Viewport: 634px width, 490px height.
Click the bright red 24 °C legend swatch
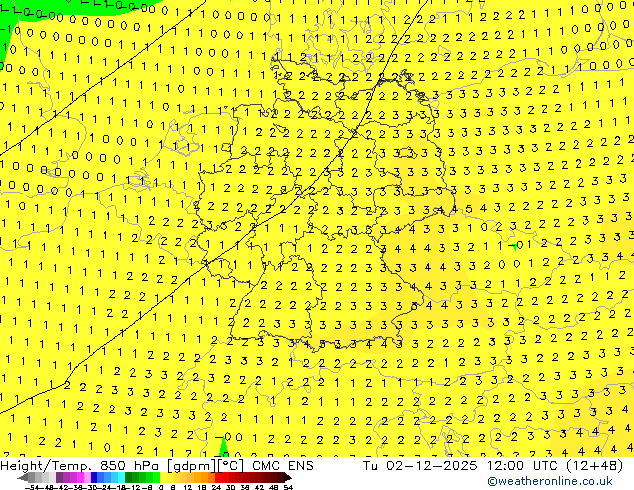[218, 477]
